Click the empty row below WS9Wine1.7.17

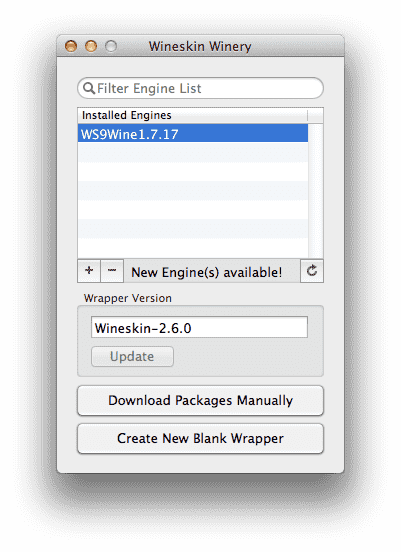(193, 152)
